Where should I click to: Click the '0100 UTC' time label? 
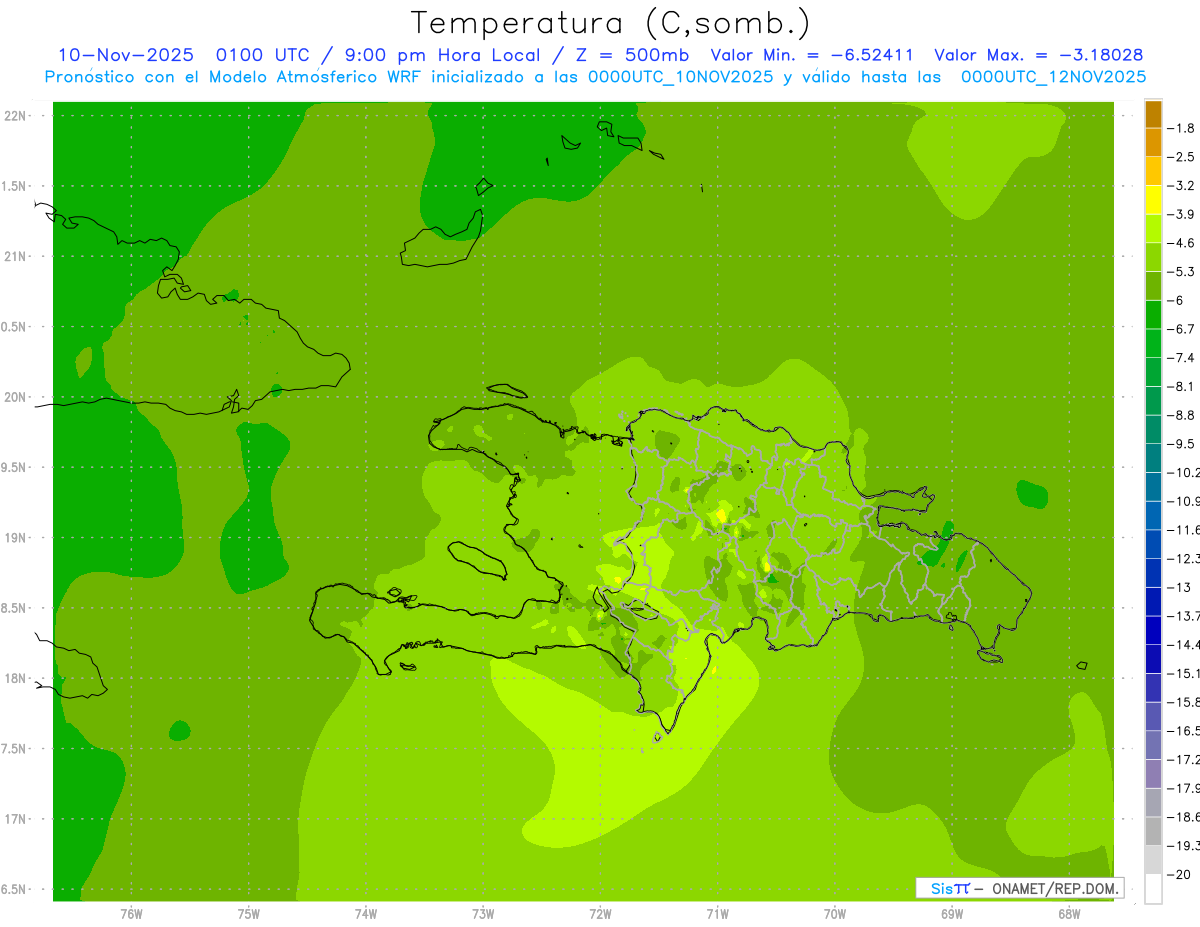(x=263, y=55)
